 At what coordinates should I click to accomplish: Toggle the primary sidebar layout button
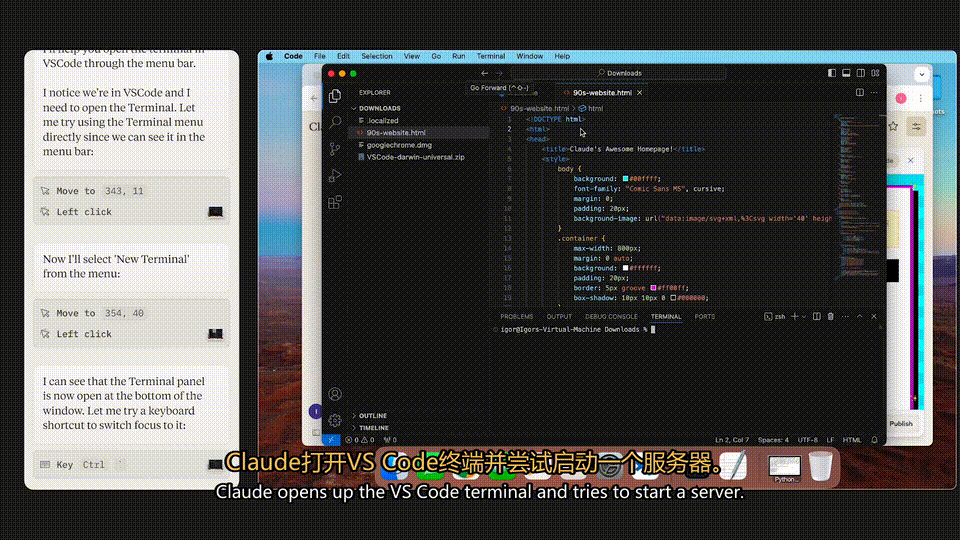[x=831, y=73]
